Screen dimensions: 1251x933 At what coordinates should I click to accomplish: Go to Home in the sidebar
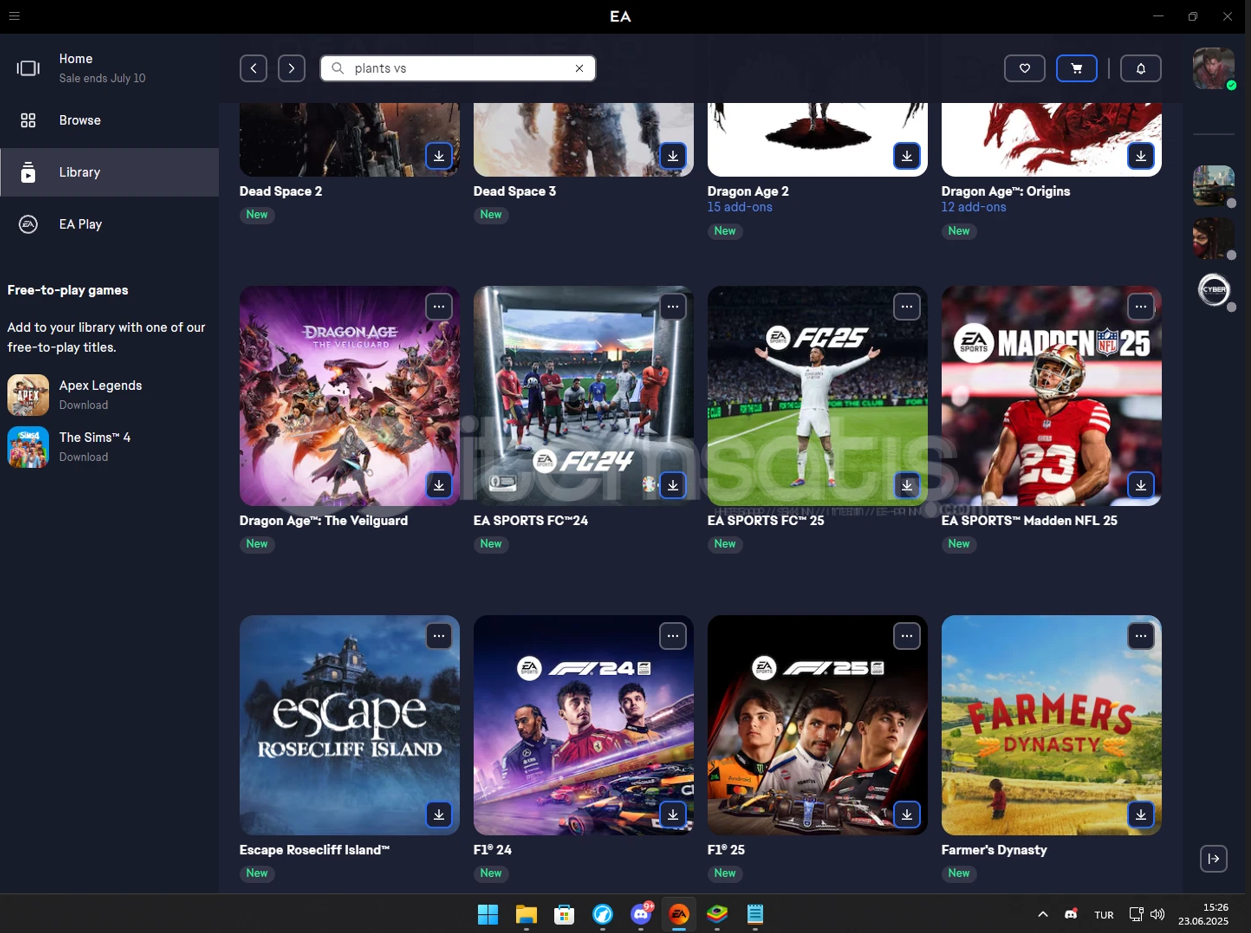coord(109,68)
